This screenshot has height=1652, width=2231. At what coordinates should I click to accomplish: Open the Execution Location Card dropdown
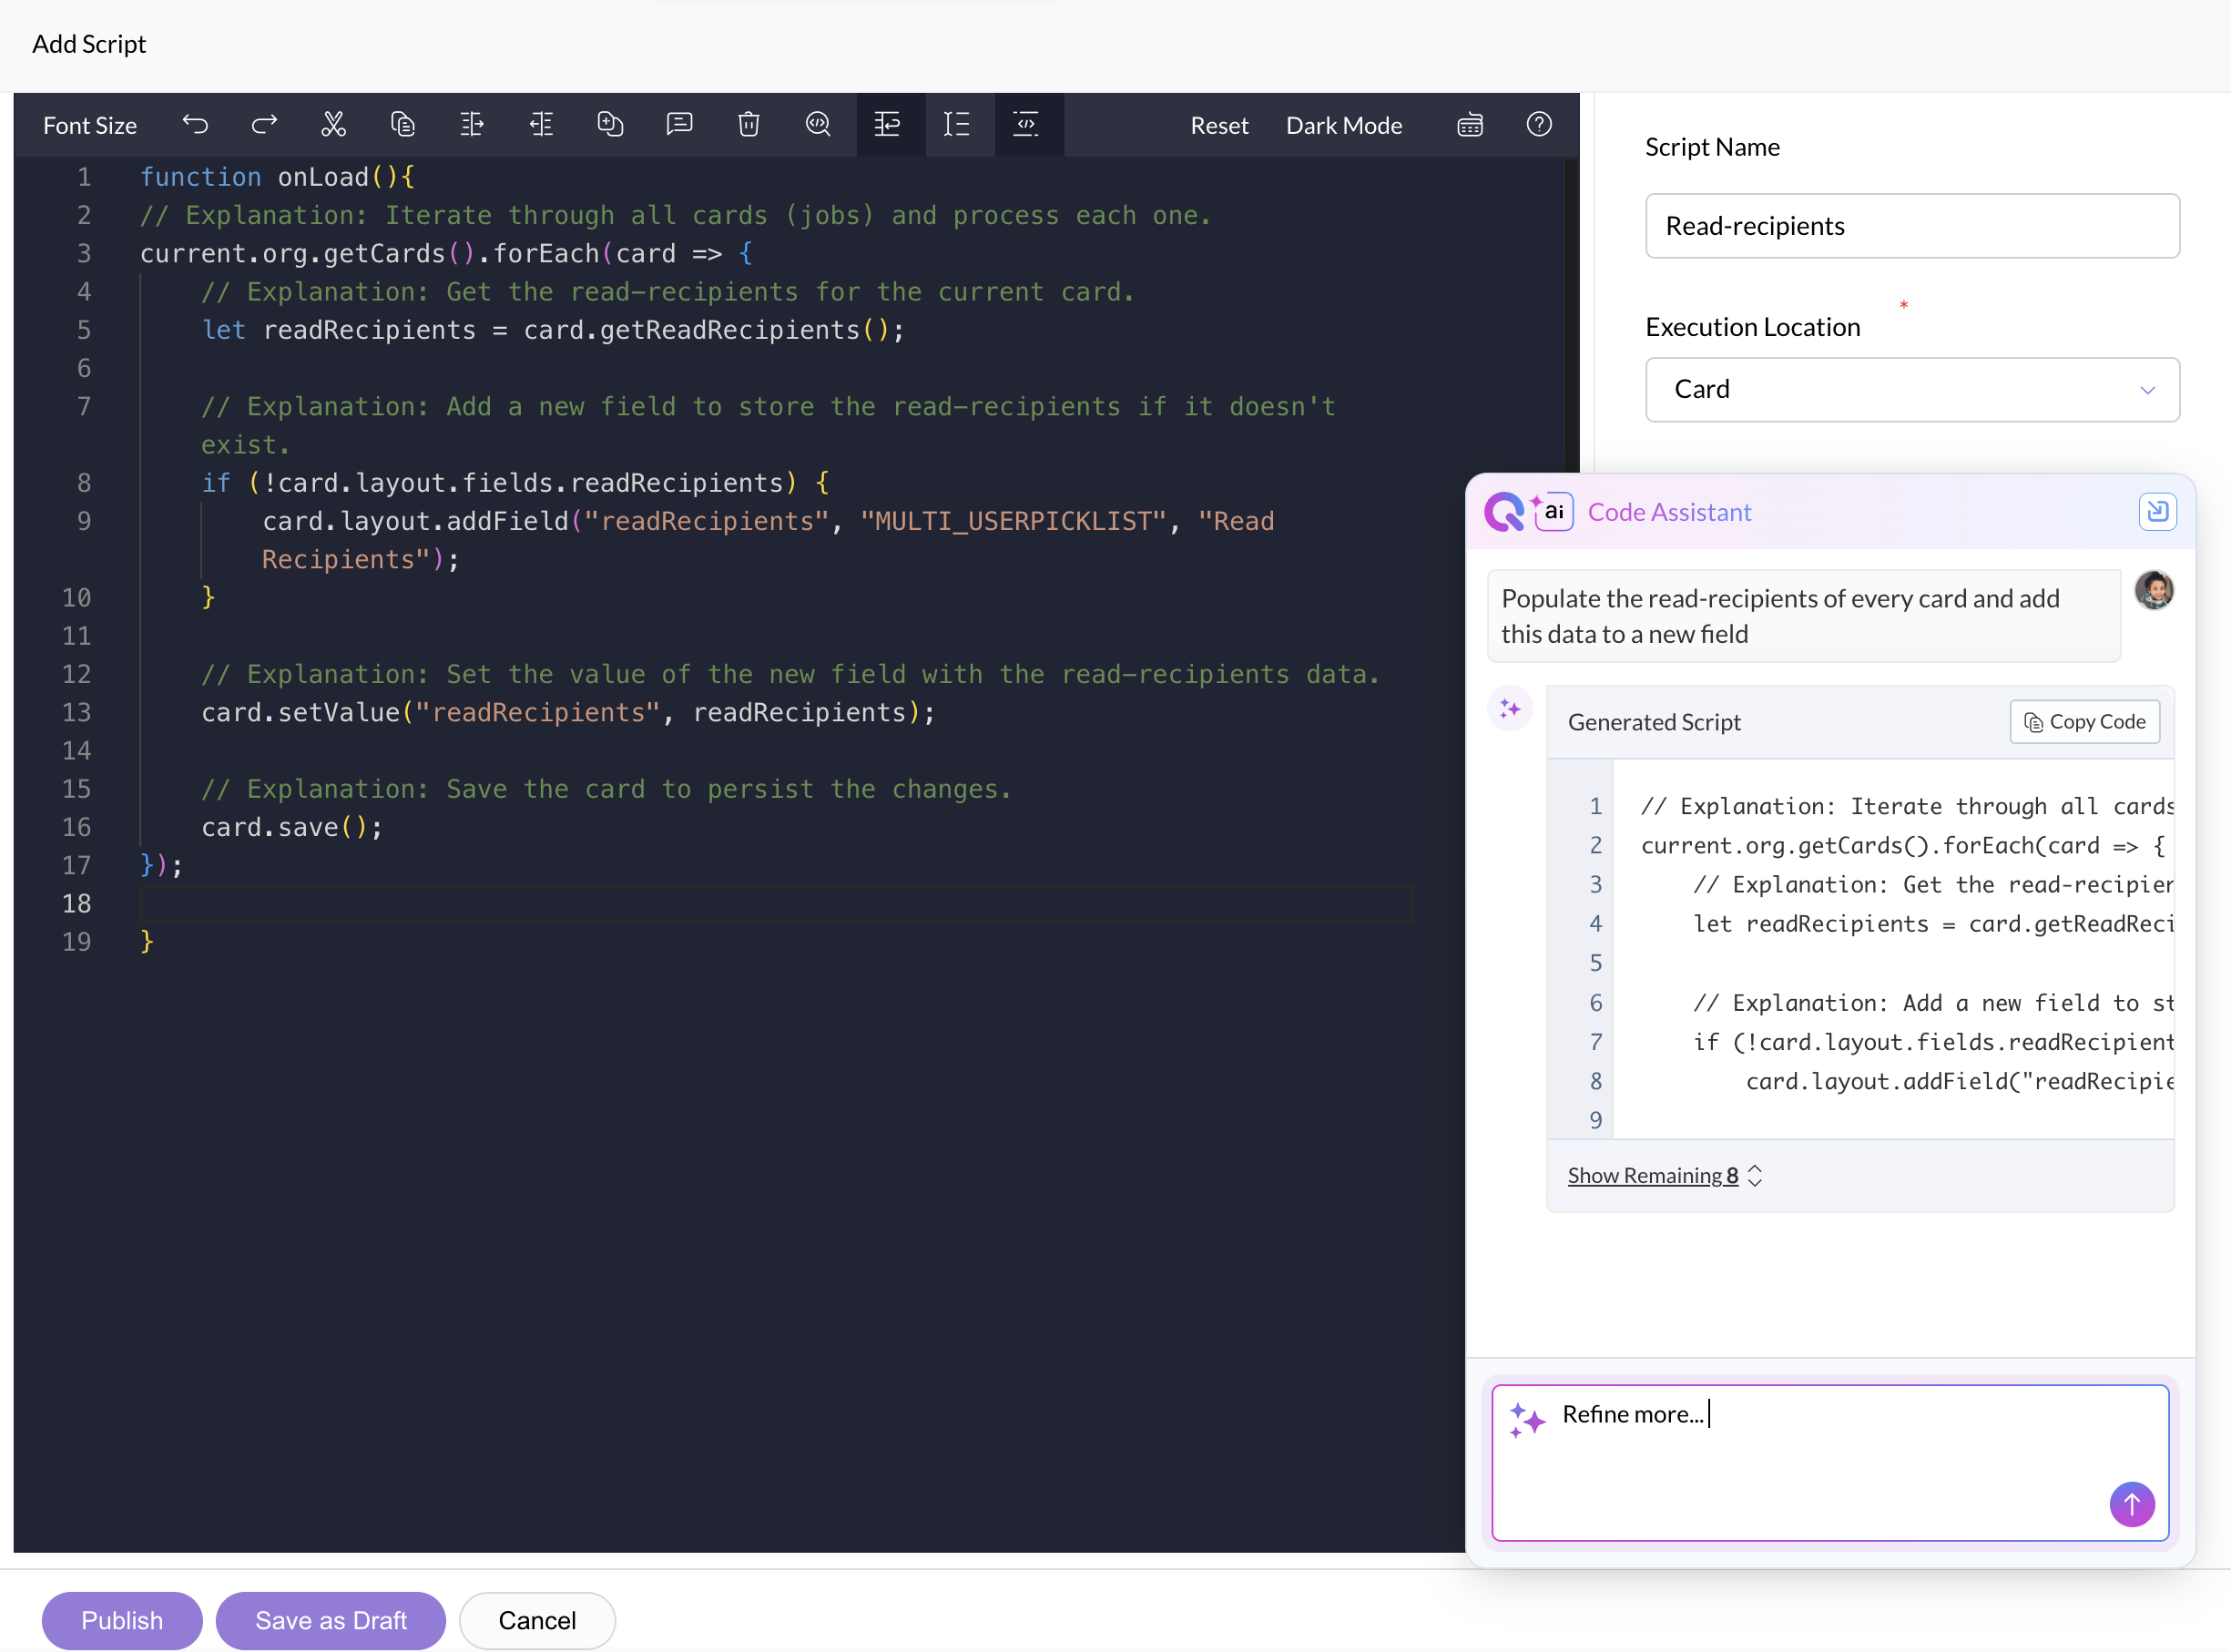[x=1911, y=389]
